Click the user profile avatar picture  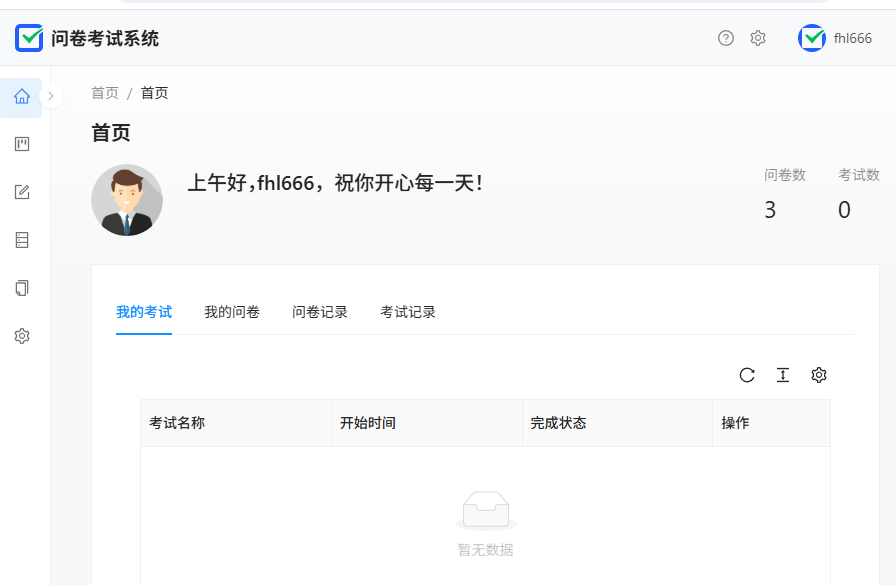click(x=127, y=200)
